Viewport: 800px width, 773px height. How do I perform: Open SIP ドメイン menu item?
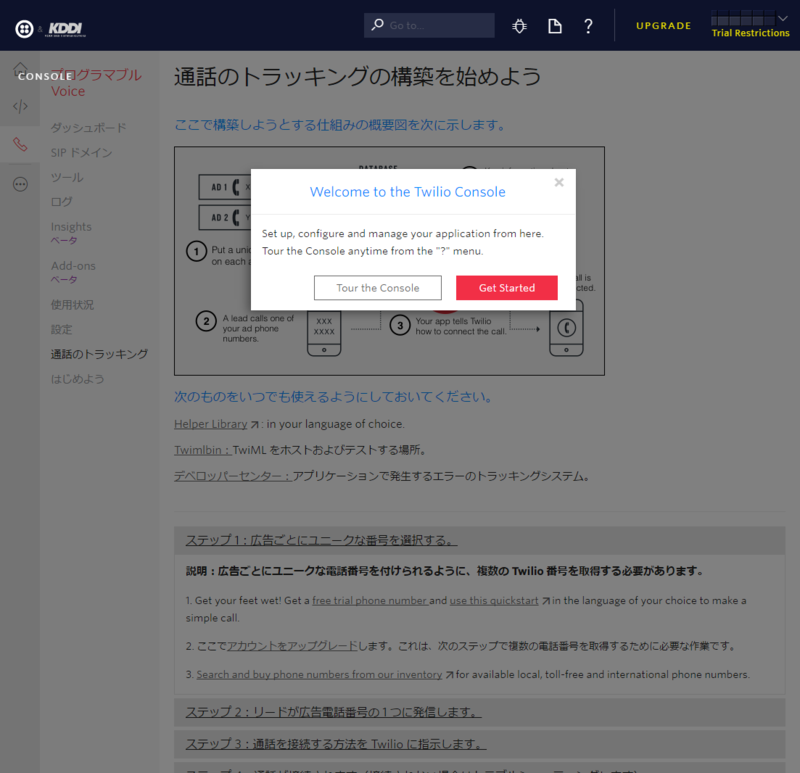coord(81,153)
